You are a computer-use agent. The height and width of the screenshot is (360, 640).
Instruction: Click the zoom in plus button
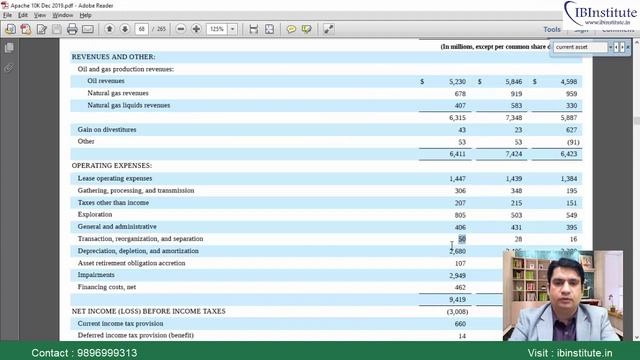196,29
